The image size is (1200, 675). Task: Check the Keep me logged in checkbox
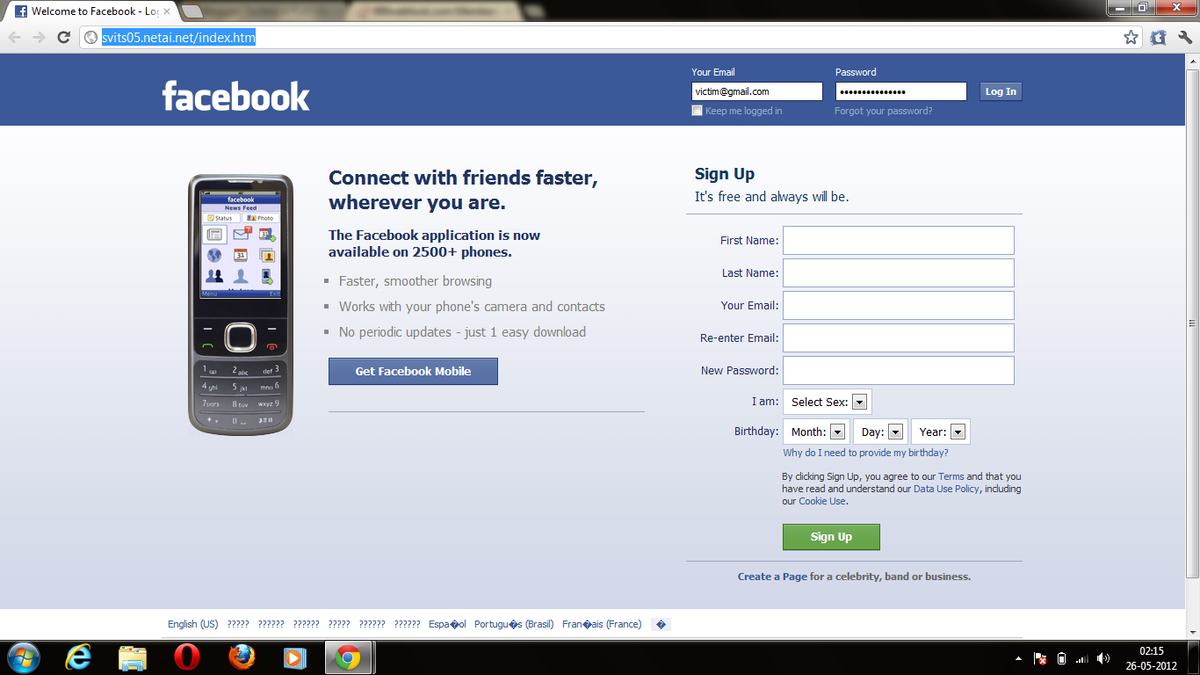click(697, 110)
